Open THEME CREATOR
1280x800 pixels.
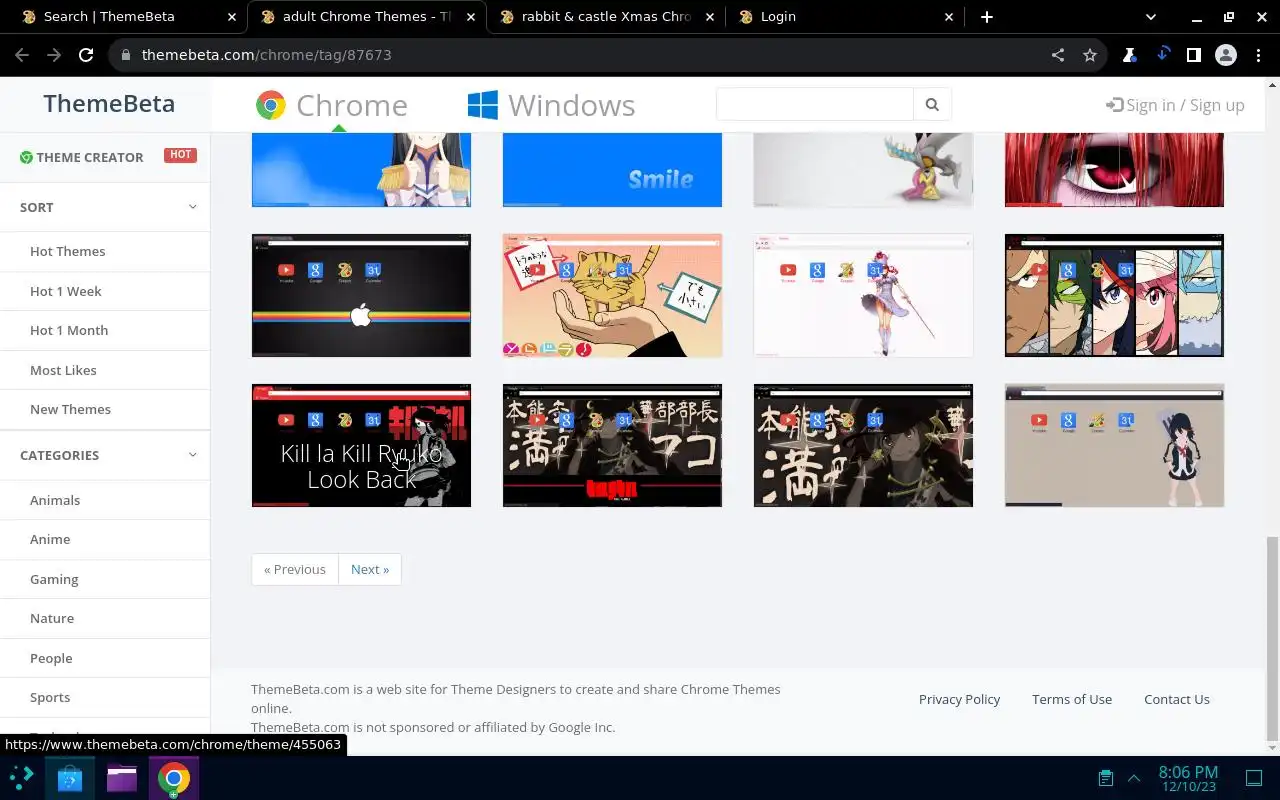coord(90,157)
